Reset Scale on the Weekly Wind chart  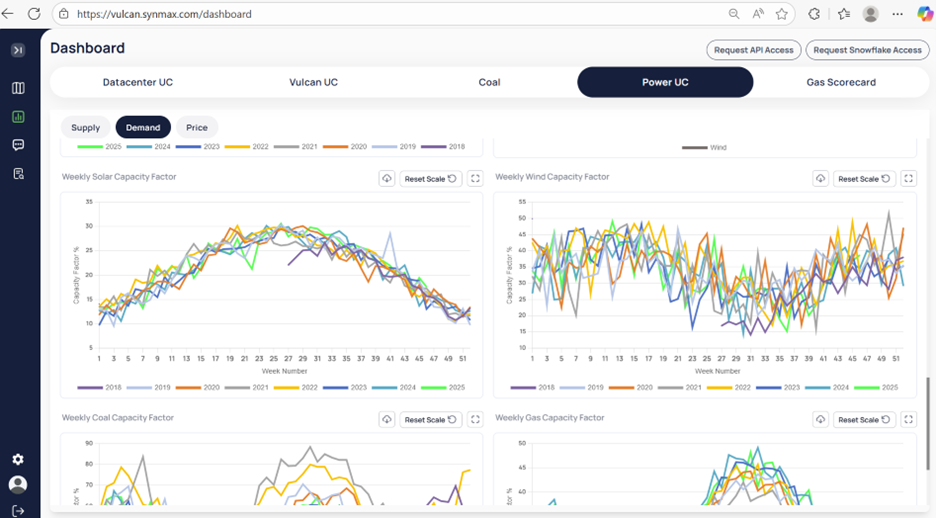(864, 179)
